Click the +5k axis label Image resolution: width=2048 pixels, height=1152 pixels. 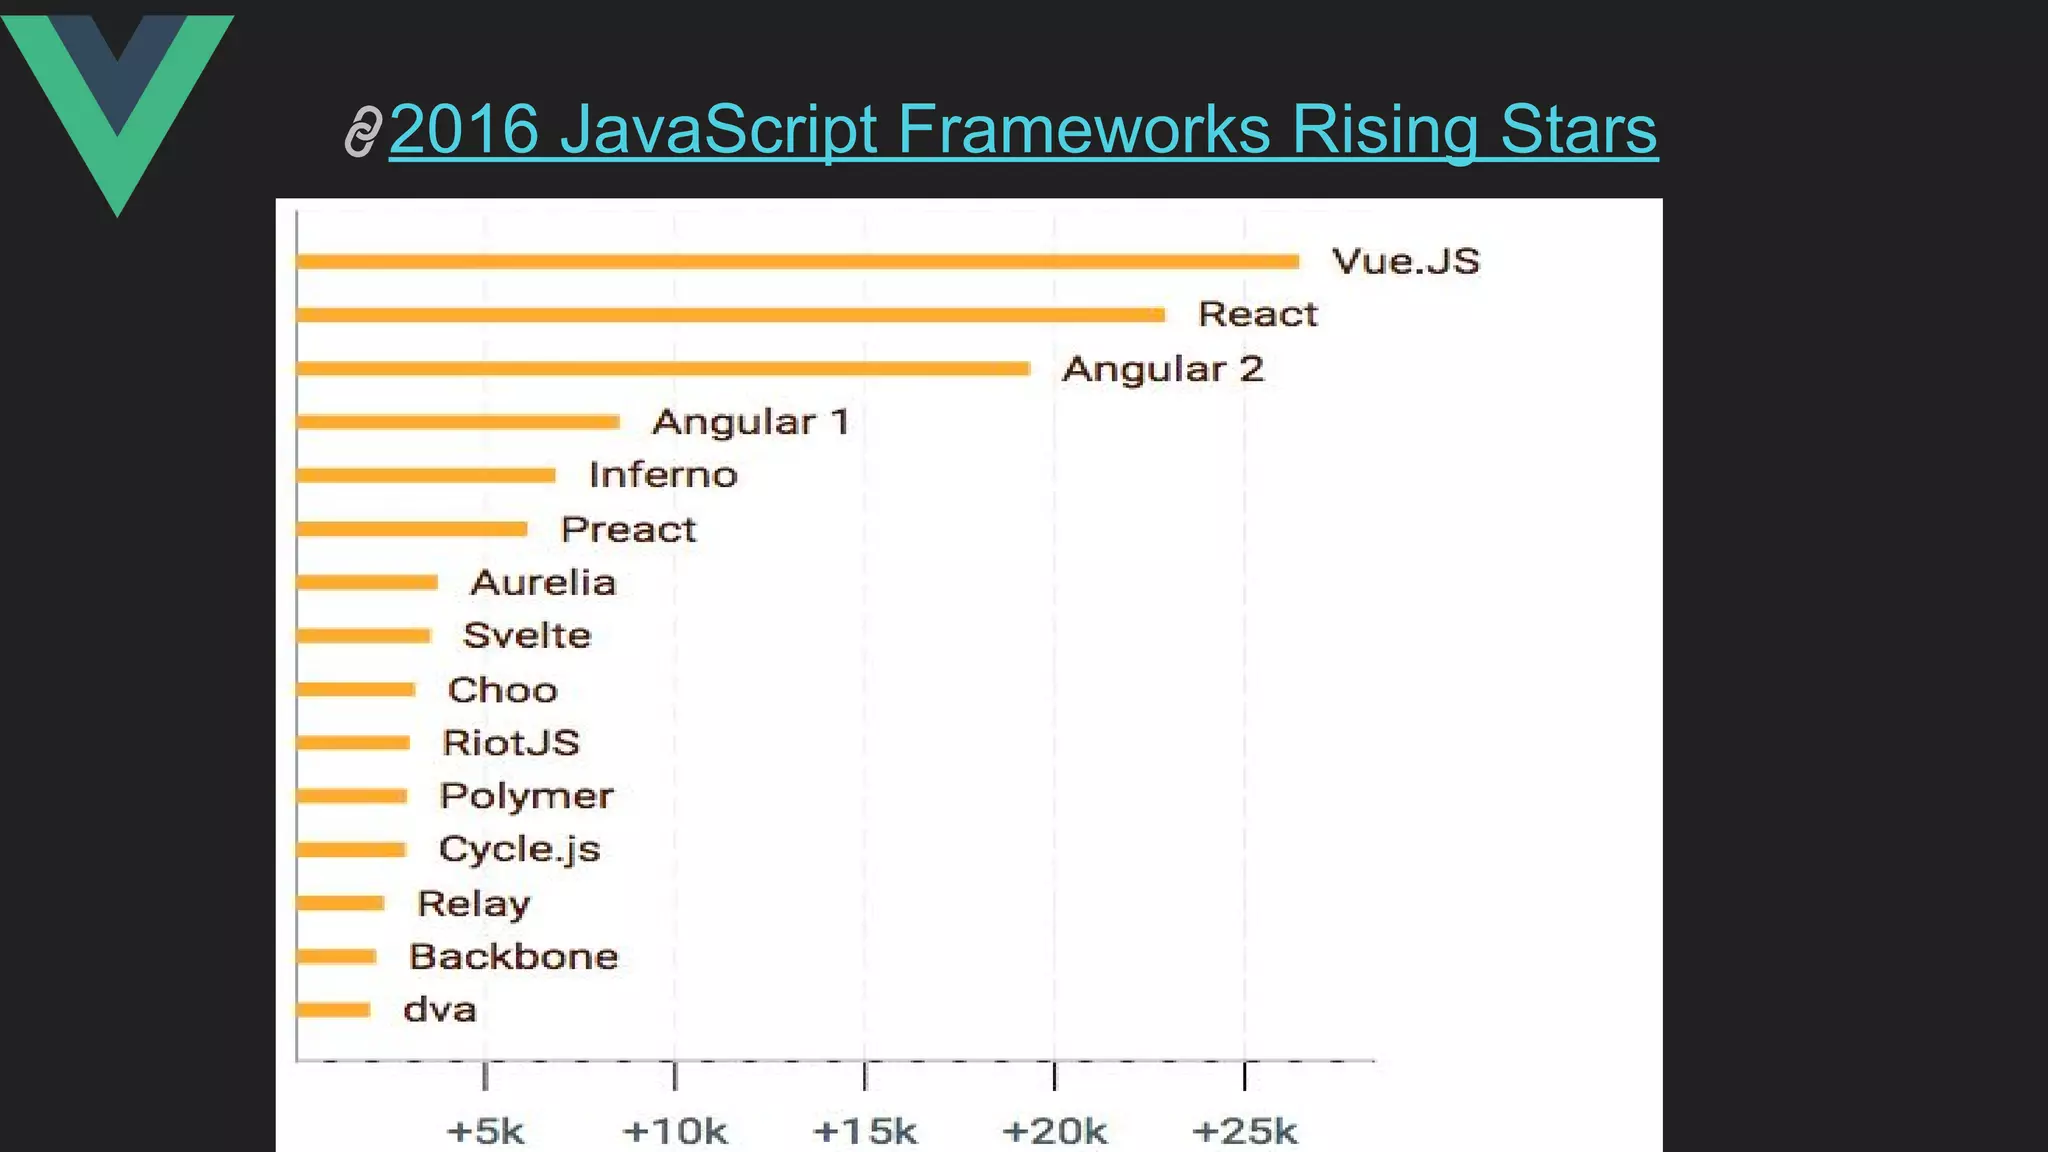tap(485, 1131)
